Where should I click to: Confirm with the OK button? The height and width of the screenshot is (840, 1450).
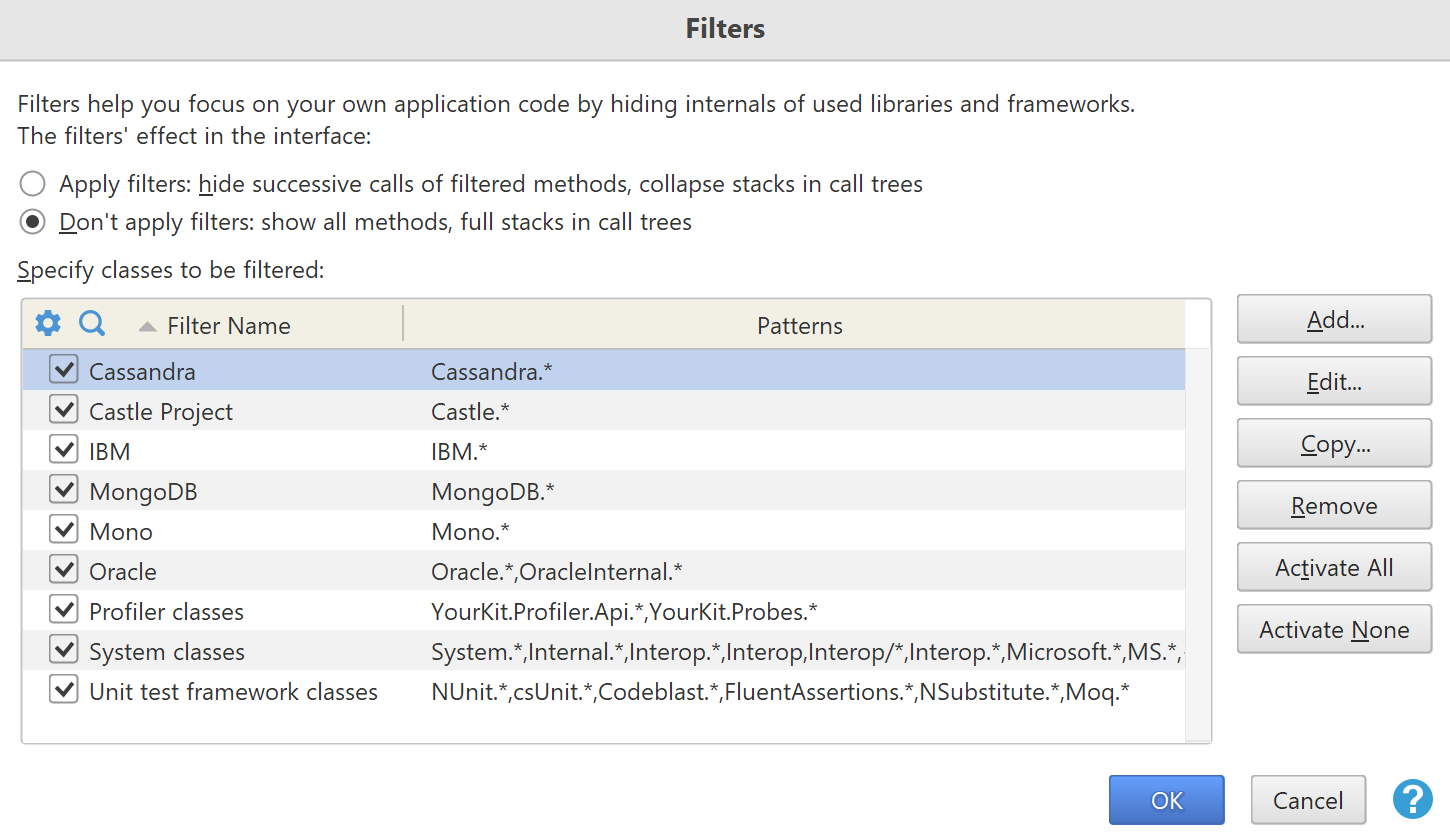pyautogui.click(x=1167, y=800)
